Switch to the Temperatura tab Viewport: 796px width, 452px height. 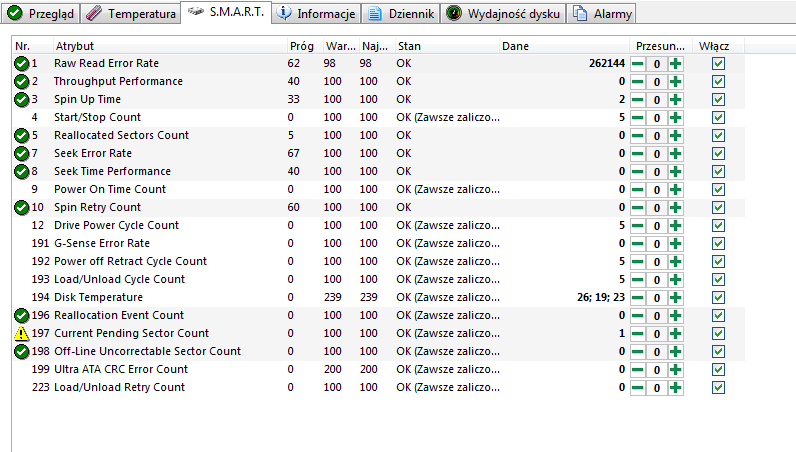tap(130, 14)
